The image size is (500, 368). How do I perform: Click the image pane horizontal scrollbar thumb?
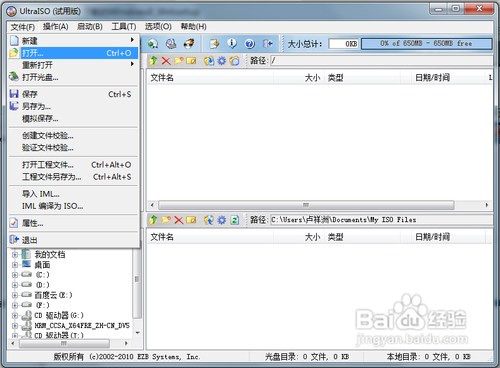click(306, 205)
